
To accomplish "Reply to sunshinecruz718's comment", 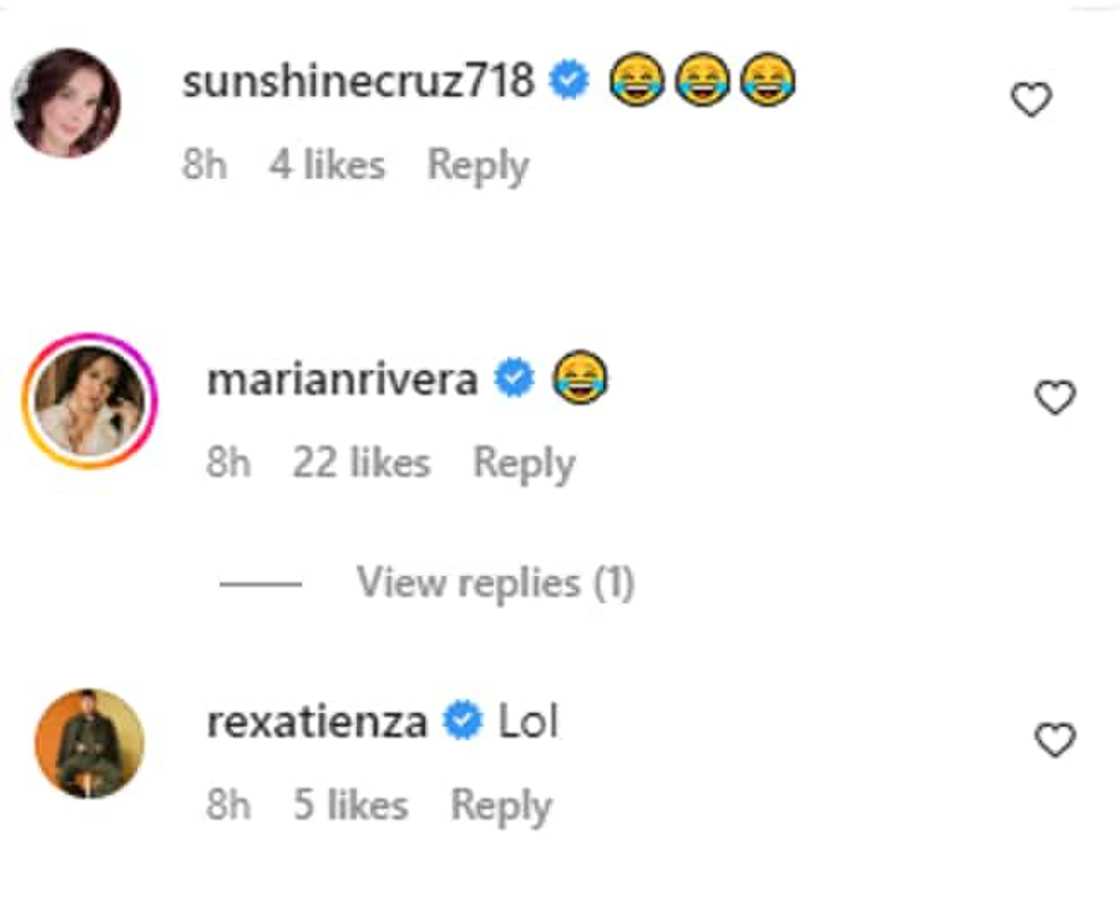I will 478,165.
